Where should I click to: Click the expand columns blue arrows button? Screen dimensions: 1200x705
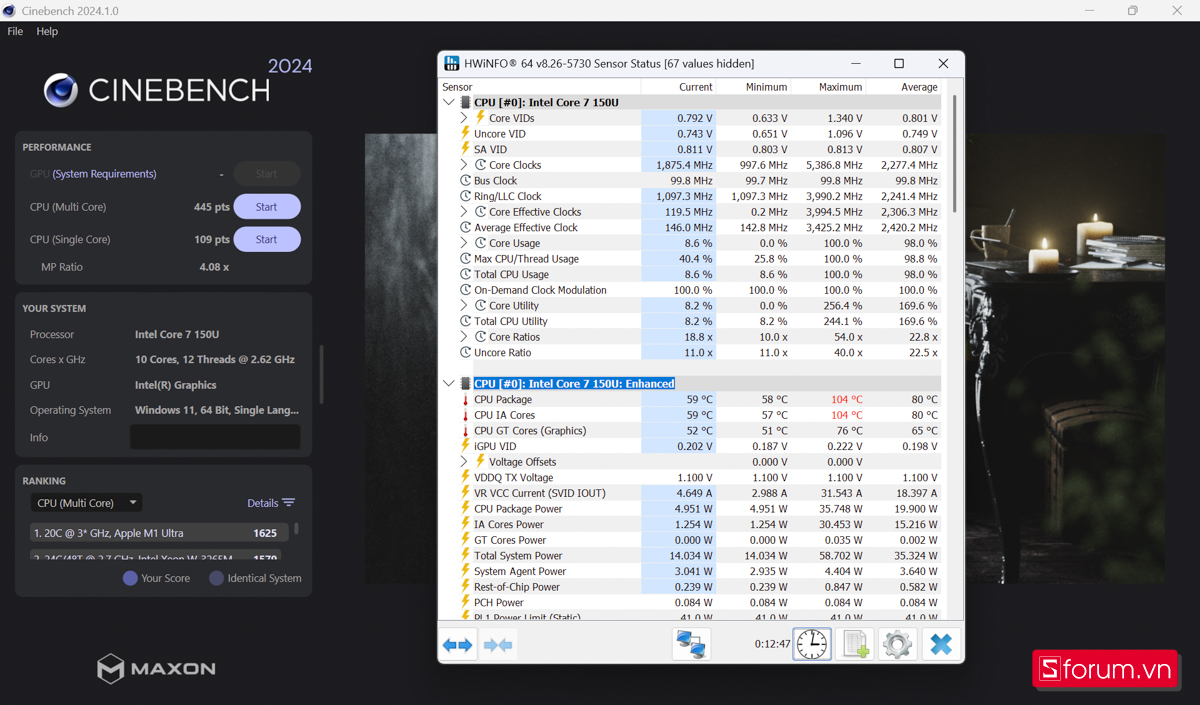457,645
